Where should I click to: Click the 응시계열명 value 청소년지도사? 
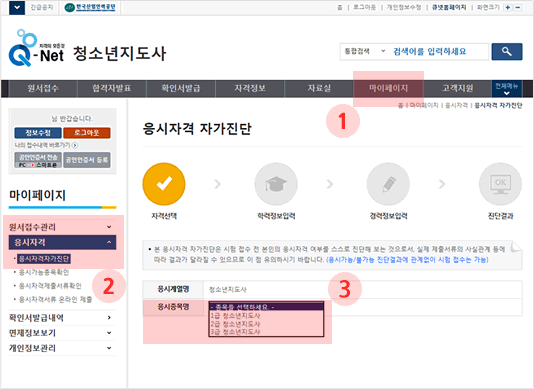(x=227, y=290)
